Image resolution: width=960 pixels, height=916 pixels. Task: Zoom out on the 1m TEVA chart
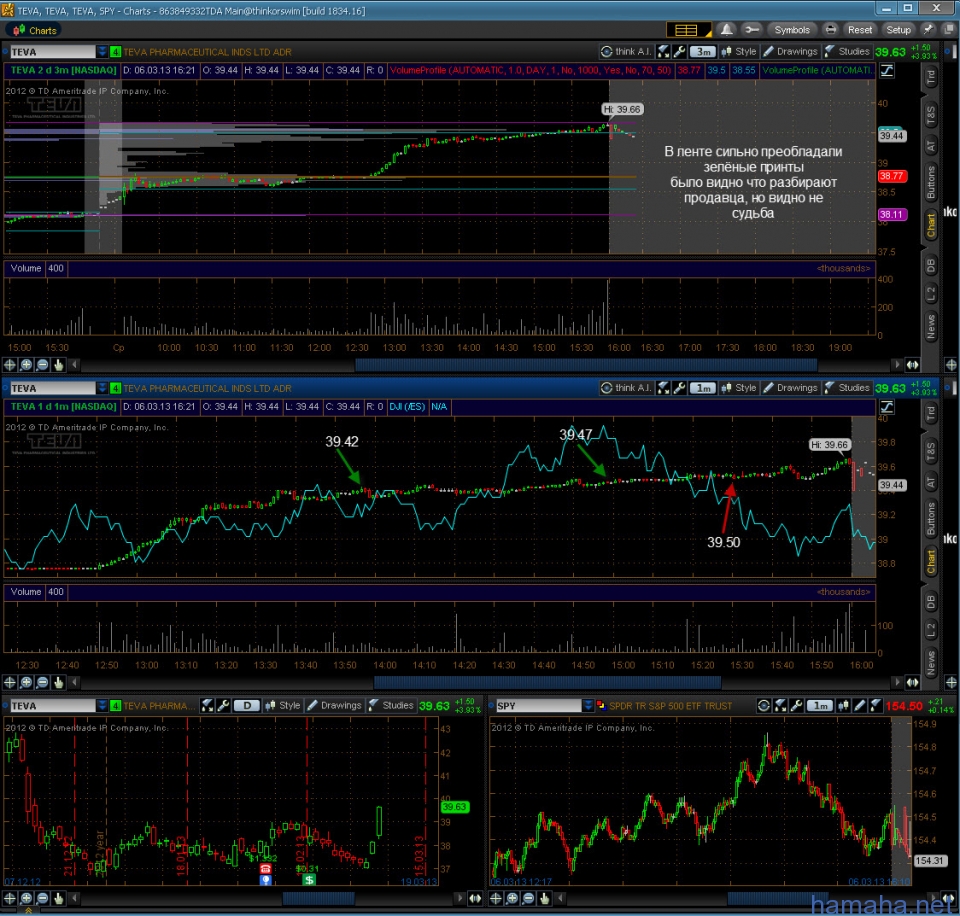(x=42, y=682)
